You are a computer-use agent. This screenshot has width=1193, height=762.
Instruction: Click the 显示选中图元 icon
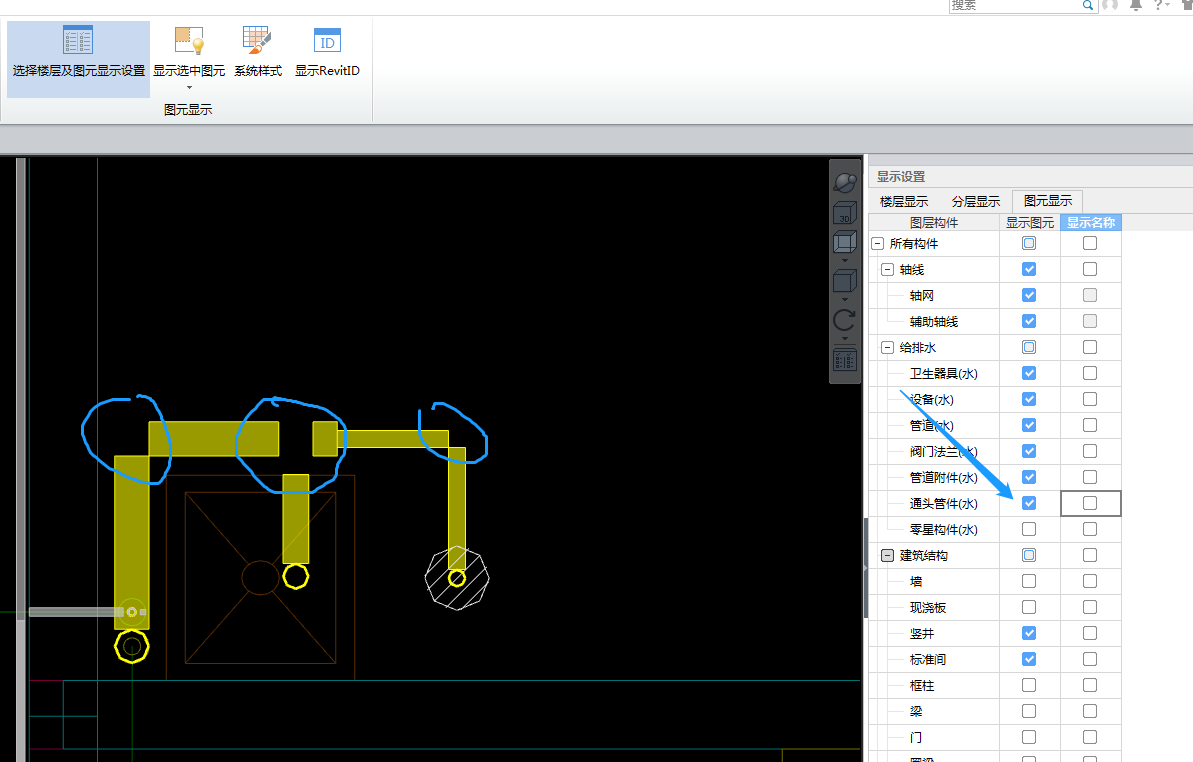[x=189, y=40]
